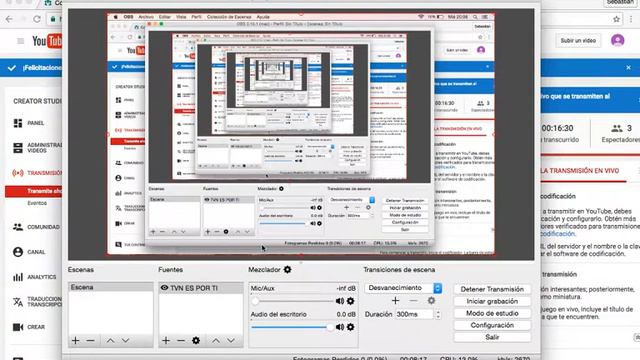The image size is (640, 360).
Task: Open Mic/Aux gear settings
Action: (x=350, y=301)
